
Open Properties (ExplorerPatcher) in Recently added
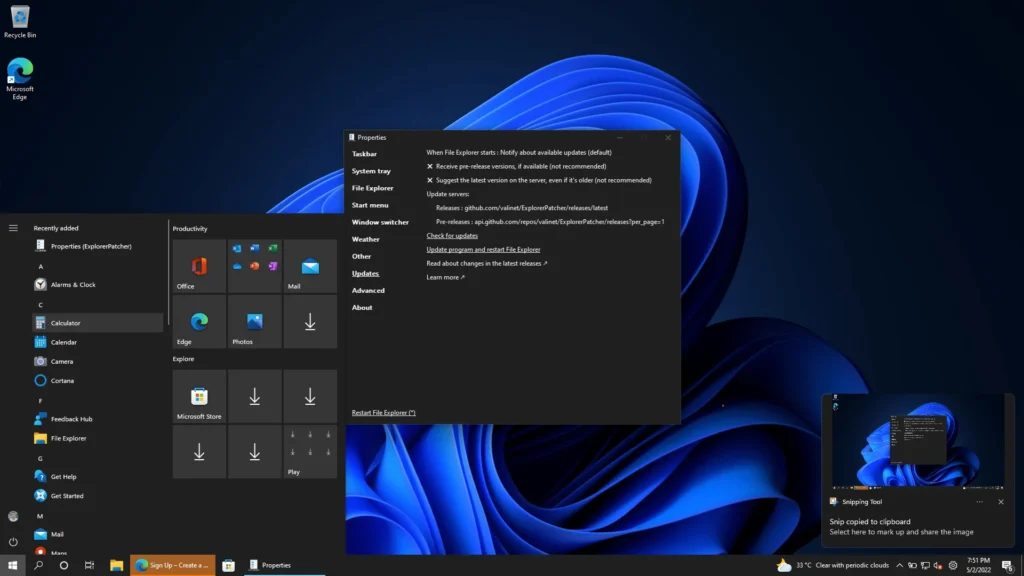tap(98, 246)
